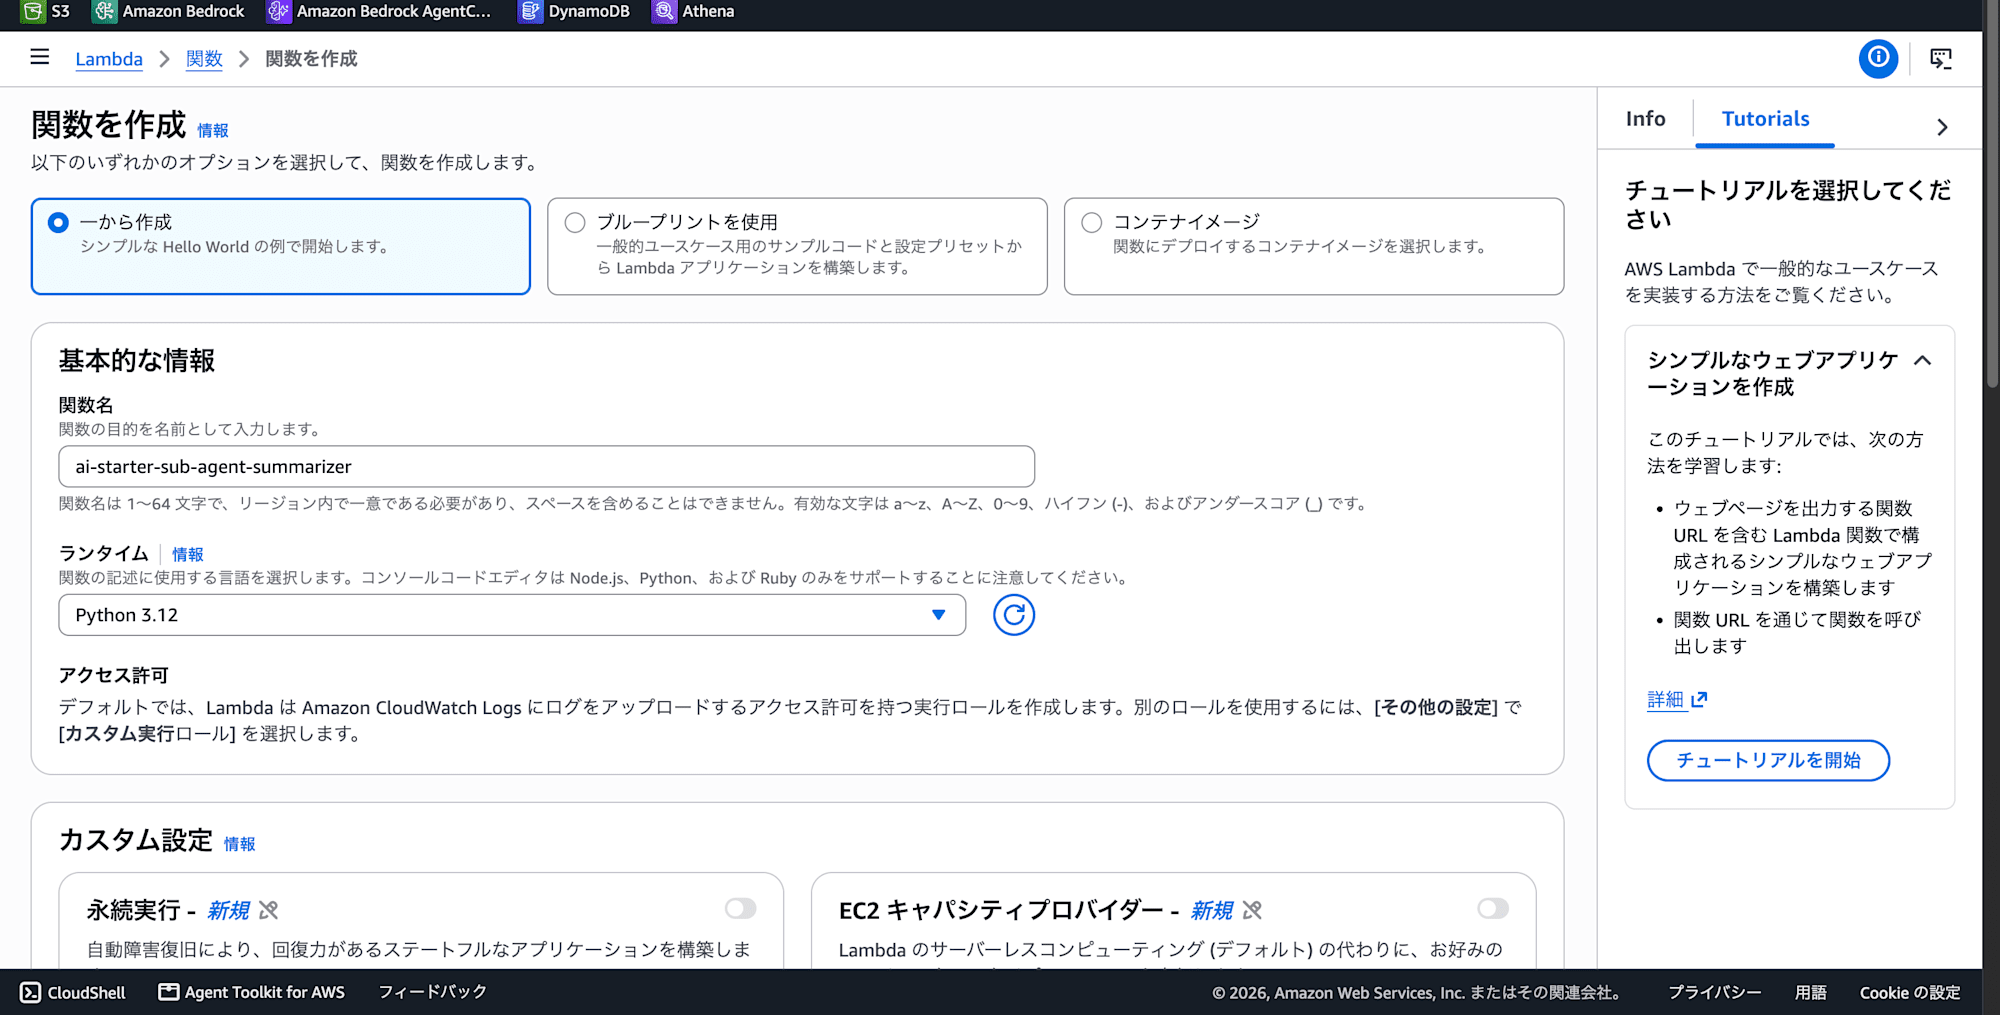The height and width of the screenshot is (1015, 2000).
Task: Go to the 関数 breadcrumb link
Action: coord(204,59)
